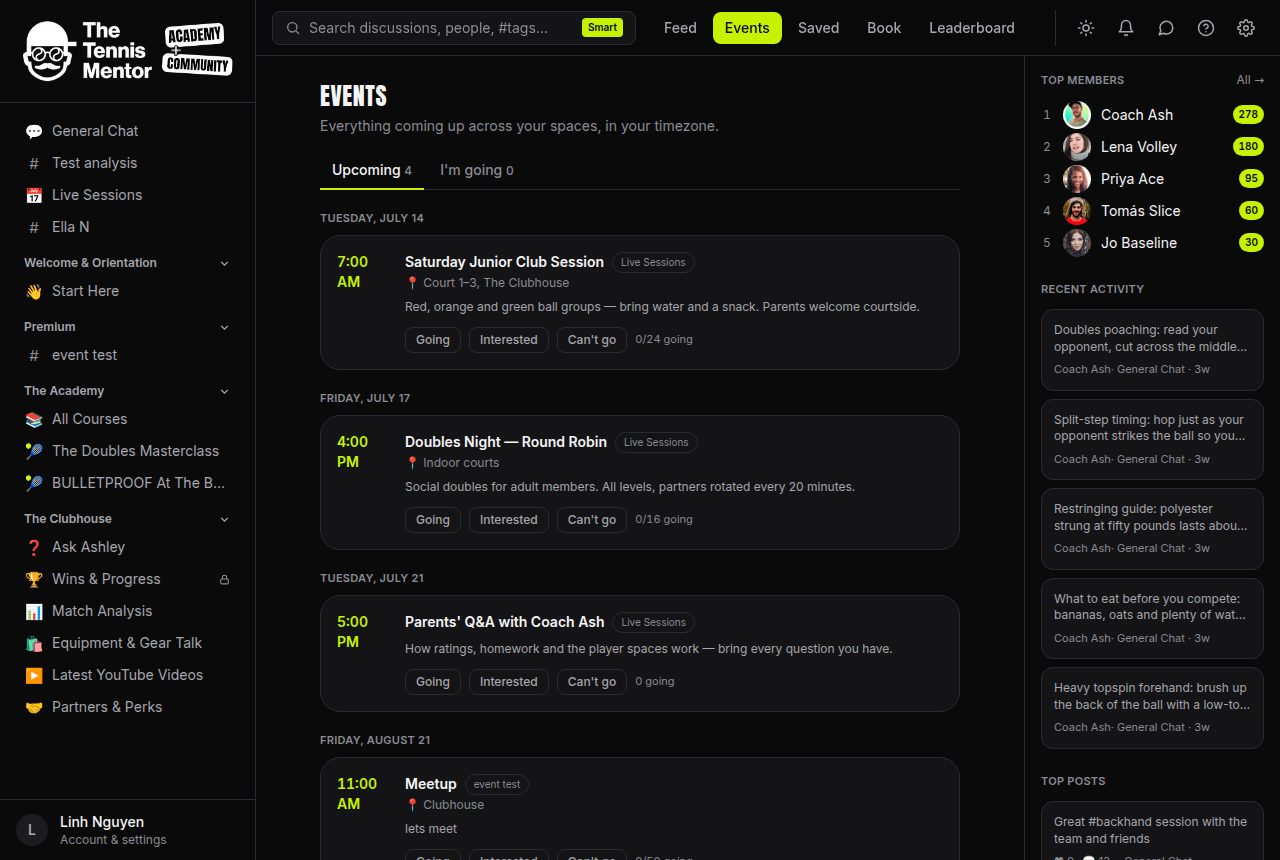The image size is (1280, 860).
Task: Select the Upcoming events tab
Action: (372, 170)
